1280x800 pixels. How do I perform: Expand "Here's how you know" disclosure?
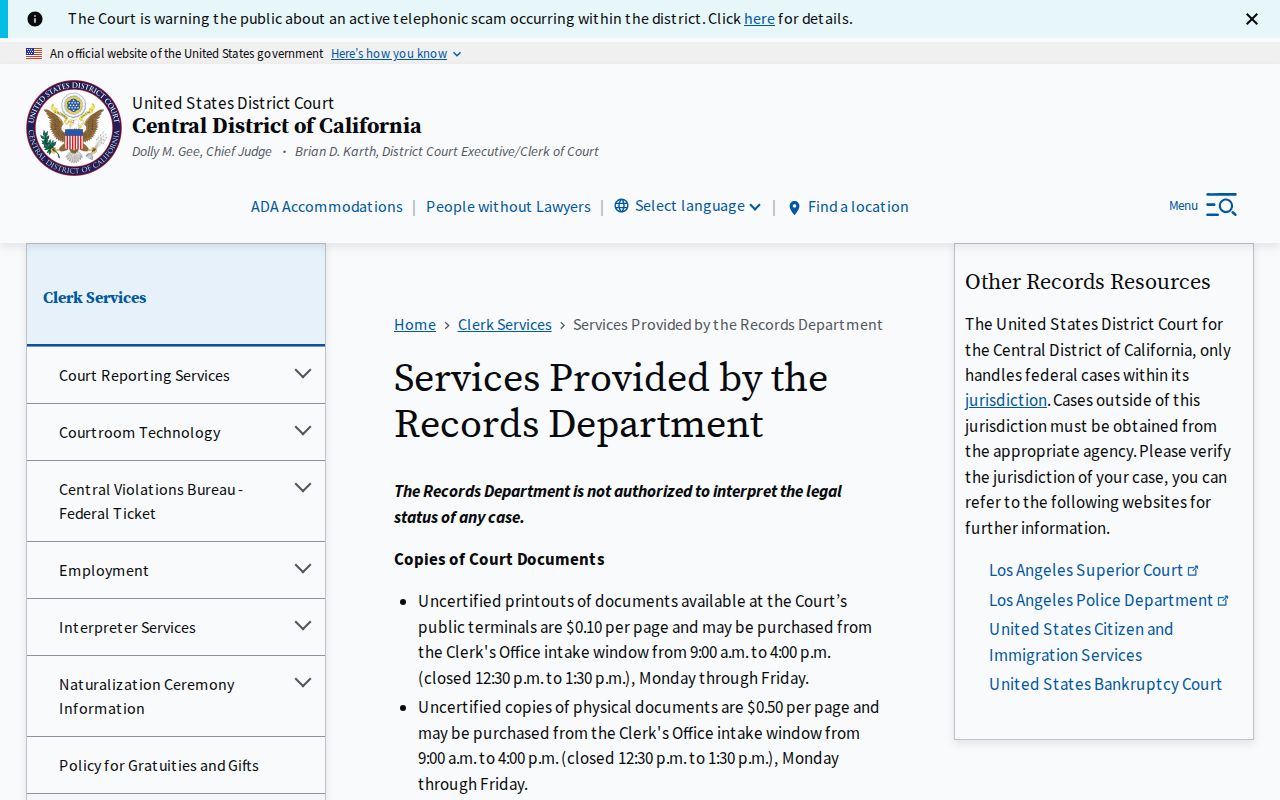pyautogui.click(x=396, y=54)
